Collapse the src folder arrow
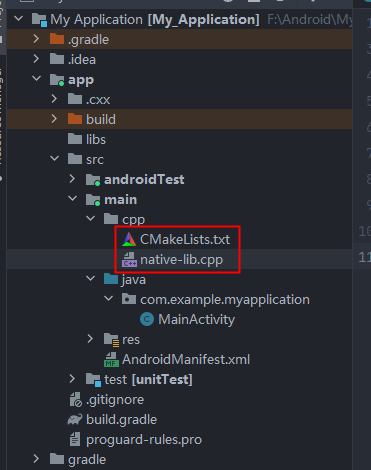 [55, 159]
